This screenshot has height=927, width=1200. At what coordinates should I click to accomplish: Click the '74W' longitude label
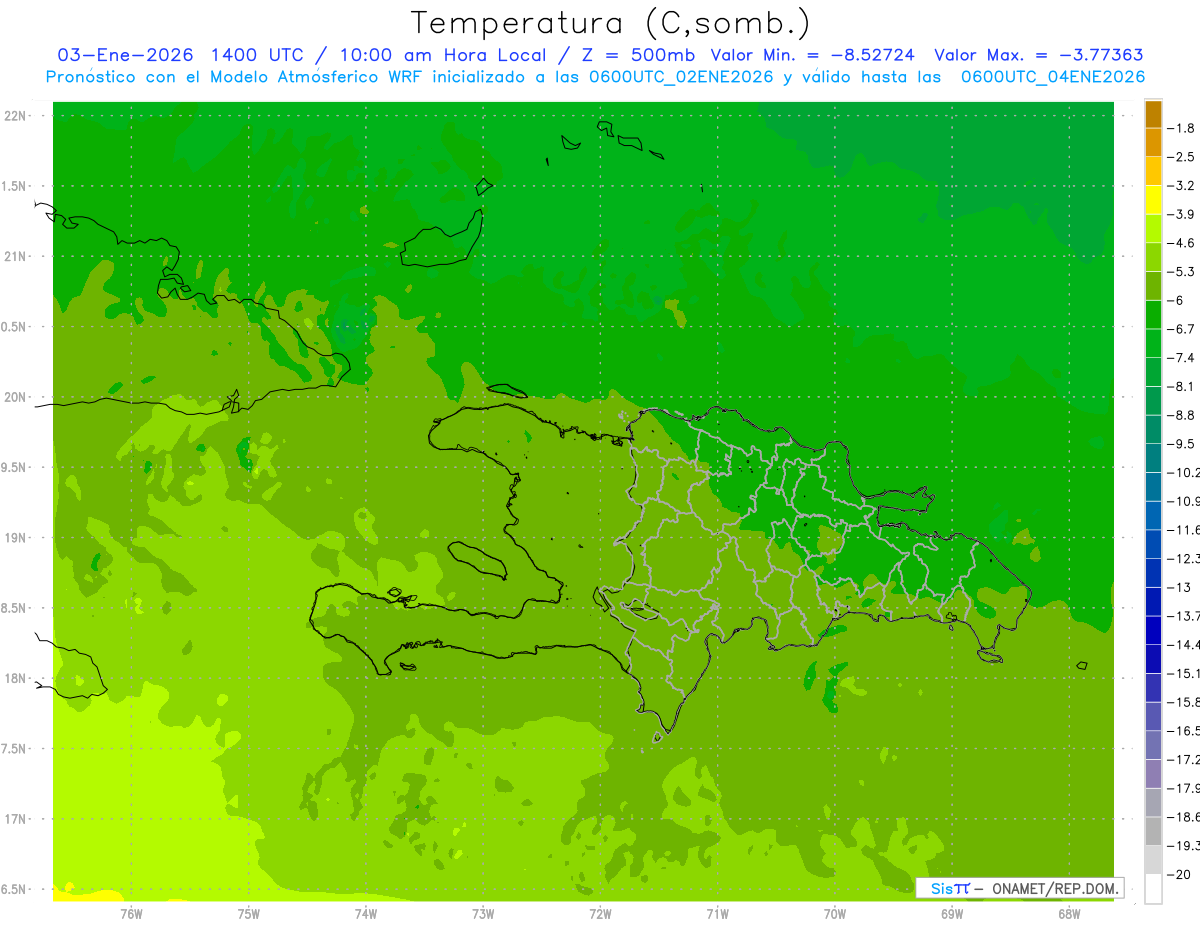point(366,913)
